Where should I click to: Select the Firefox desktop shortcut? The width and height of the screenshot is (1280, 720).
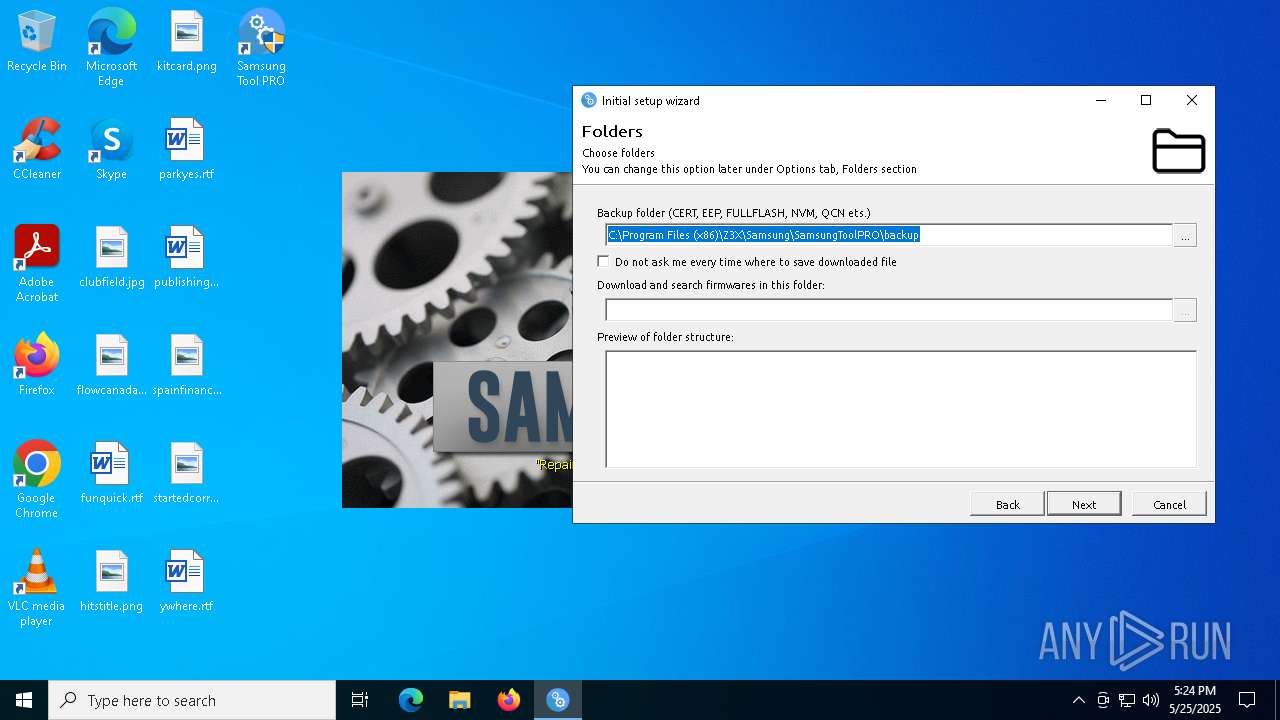pos(37,365)
